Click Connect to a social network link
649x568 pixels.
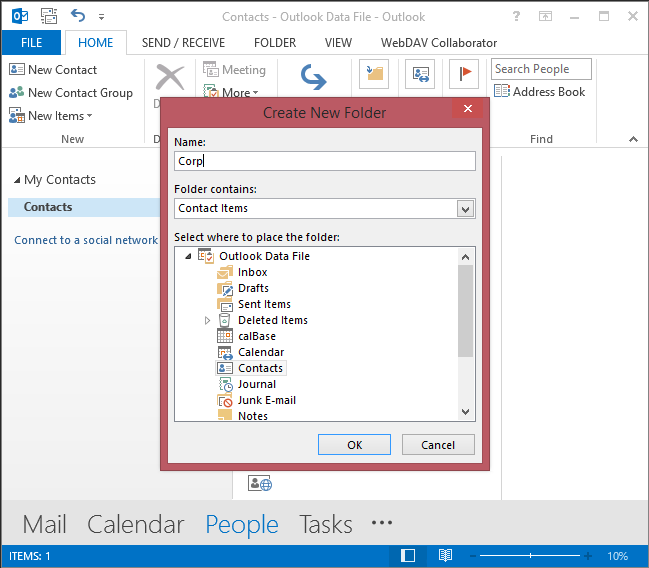(x=86, y=240)
